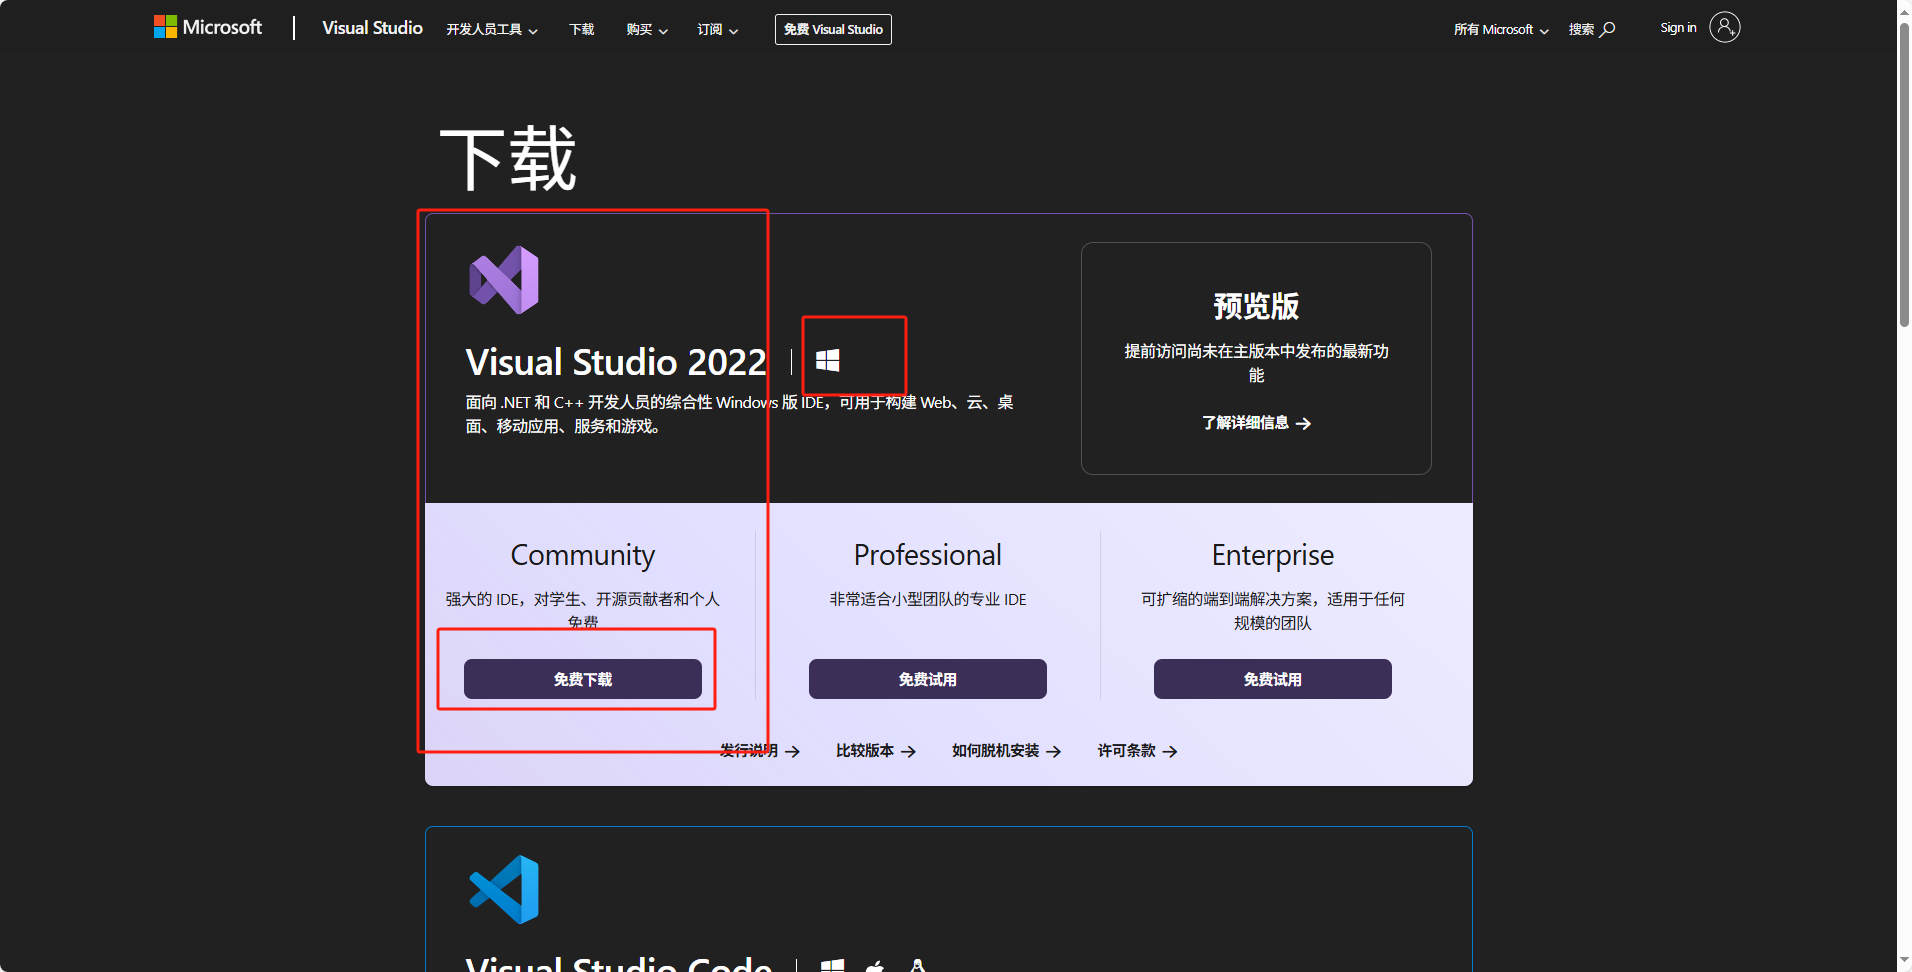Click the Professional edition heading
The height and width of the screenshot is (972, 1912).
[x=928, y=555]
